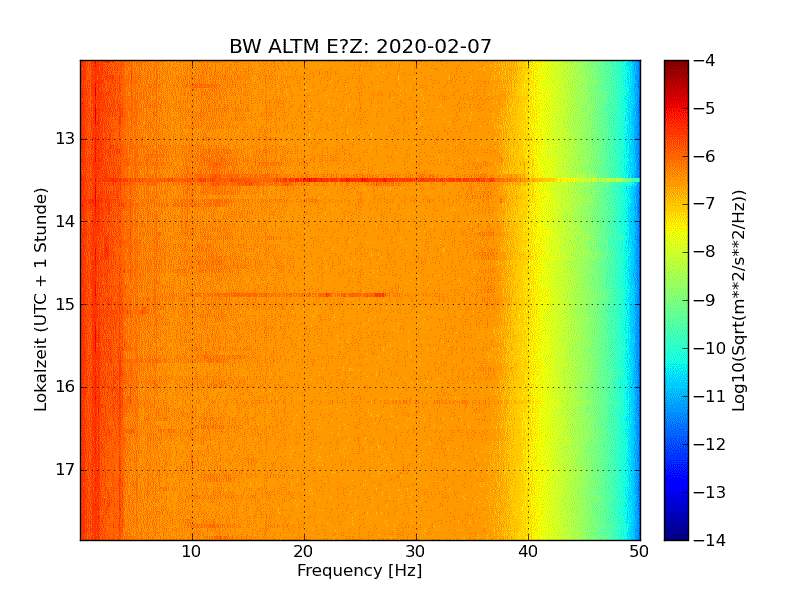800x600 pixels.
Task: Click the x-axis tick label '40'
Action: pyautogui.click(x=528, y=552)
